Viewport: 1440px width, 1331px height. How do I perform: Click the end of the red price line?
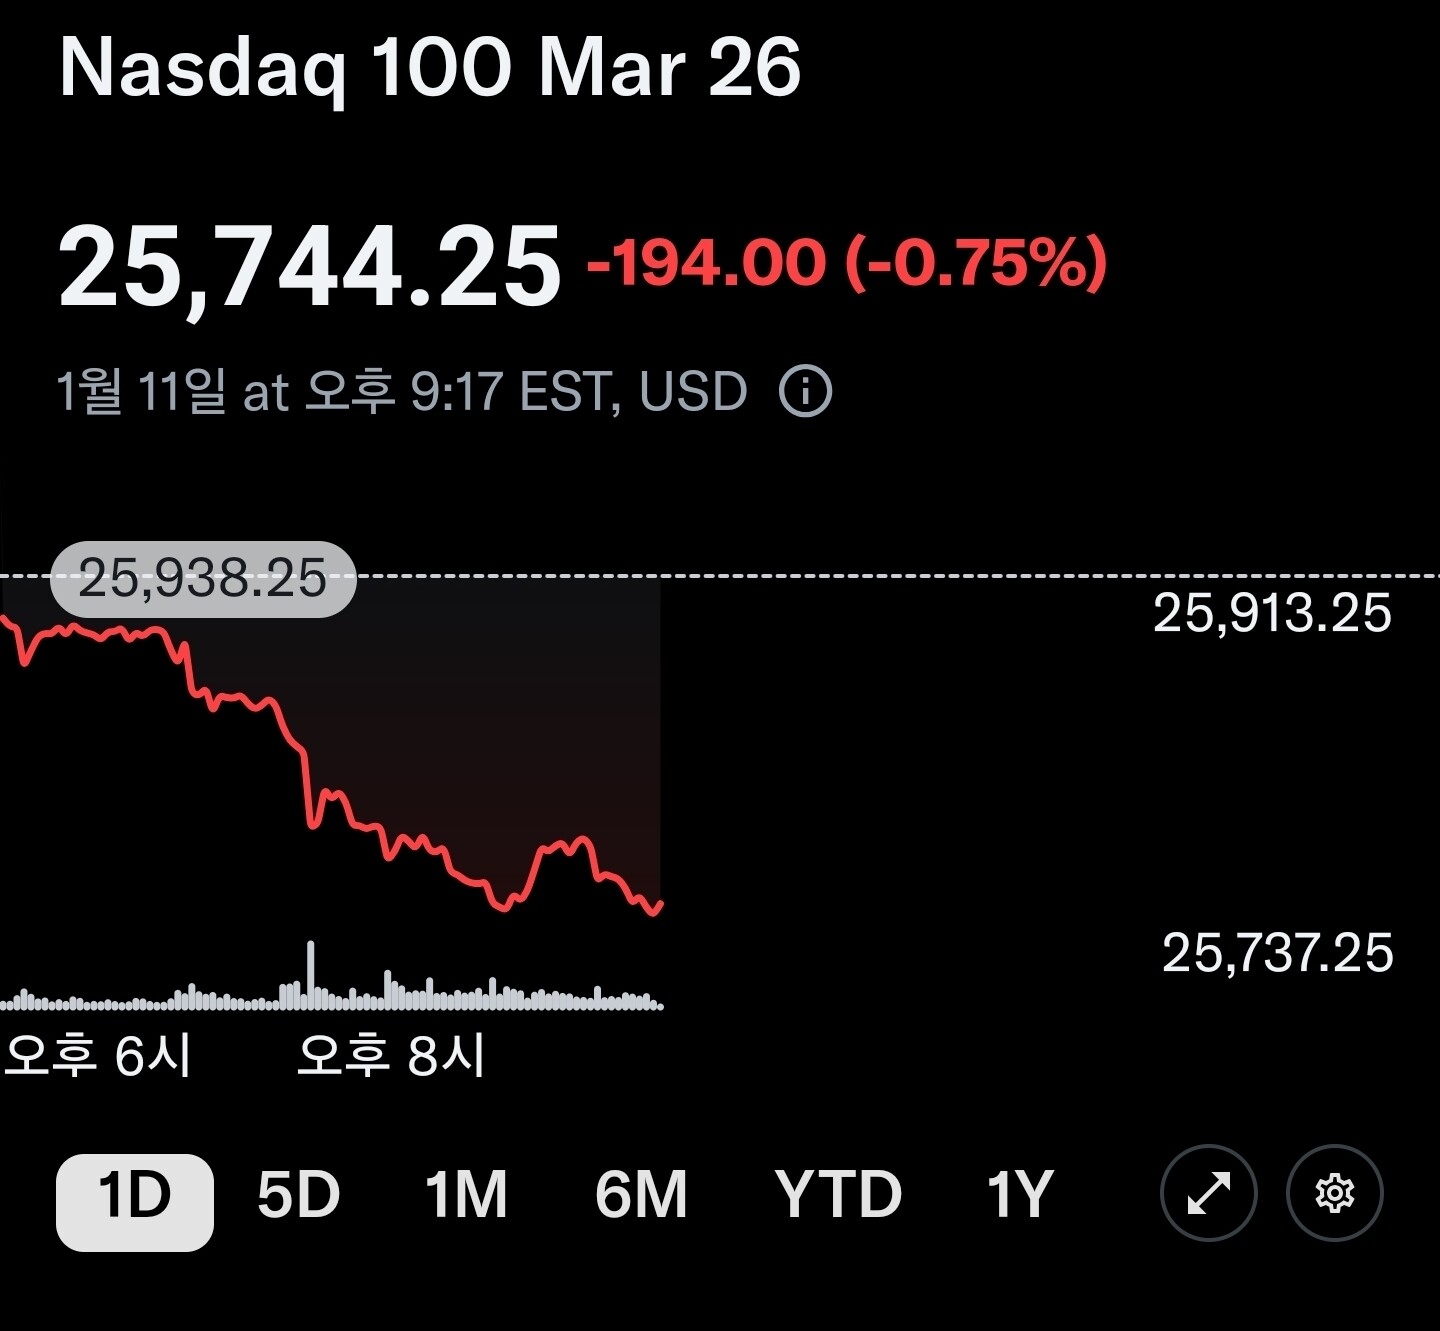coord(661,905)
